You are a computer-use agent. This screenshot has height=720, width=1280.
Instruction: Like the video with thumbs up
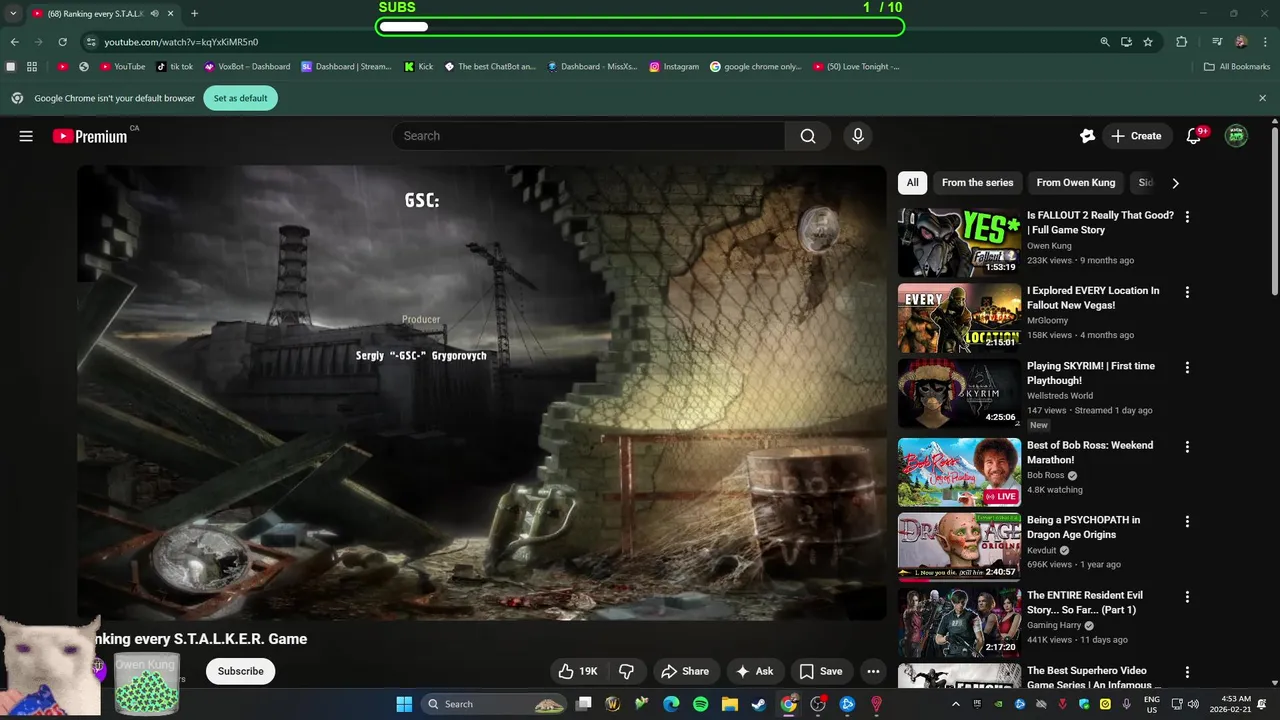click(578, 671)
